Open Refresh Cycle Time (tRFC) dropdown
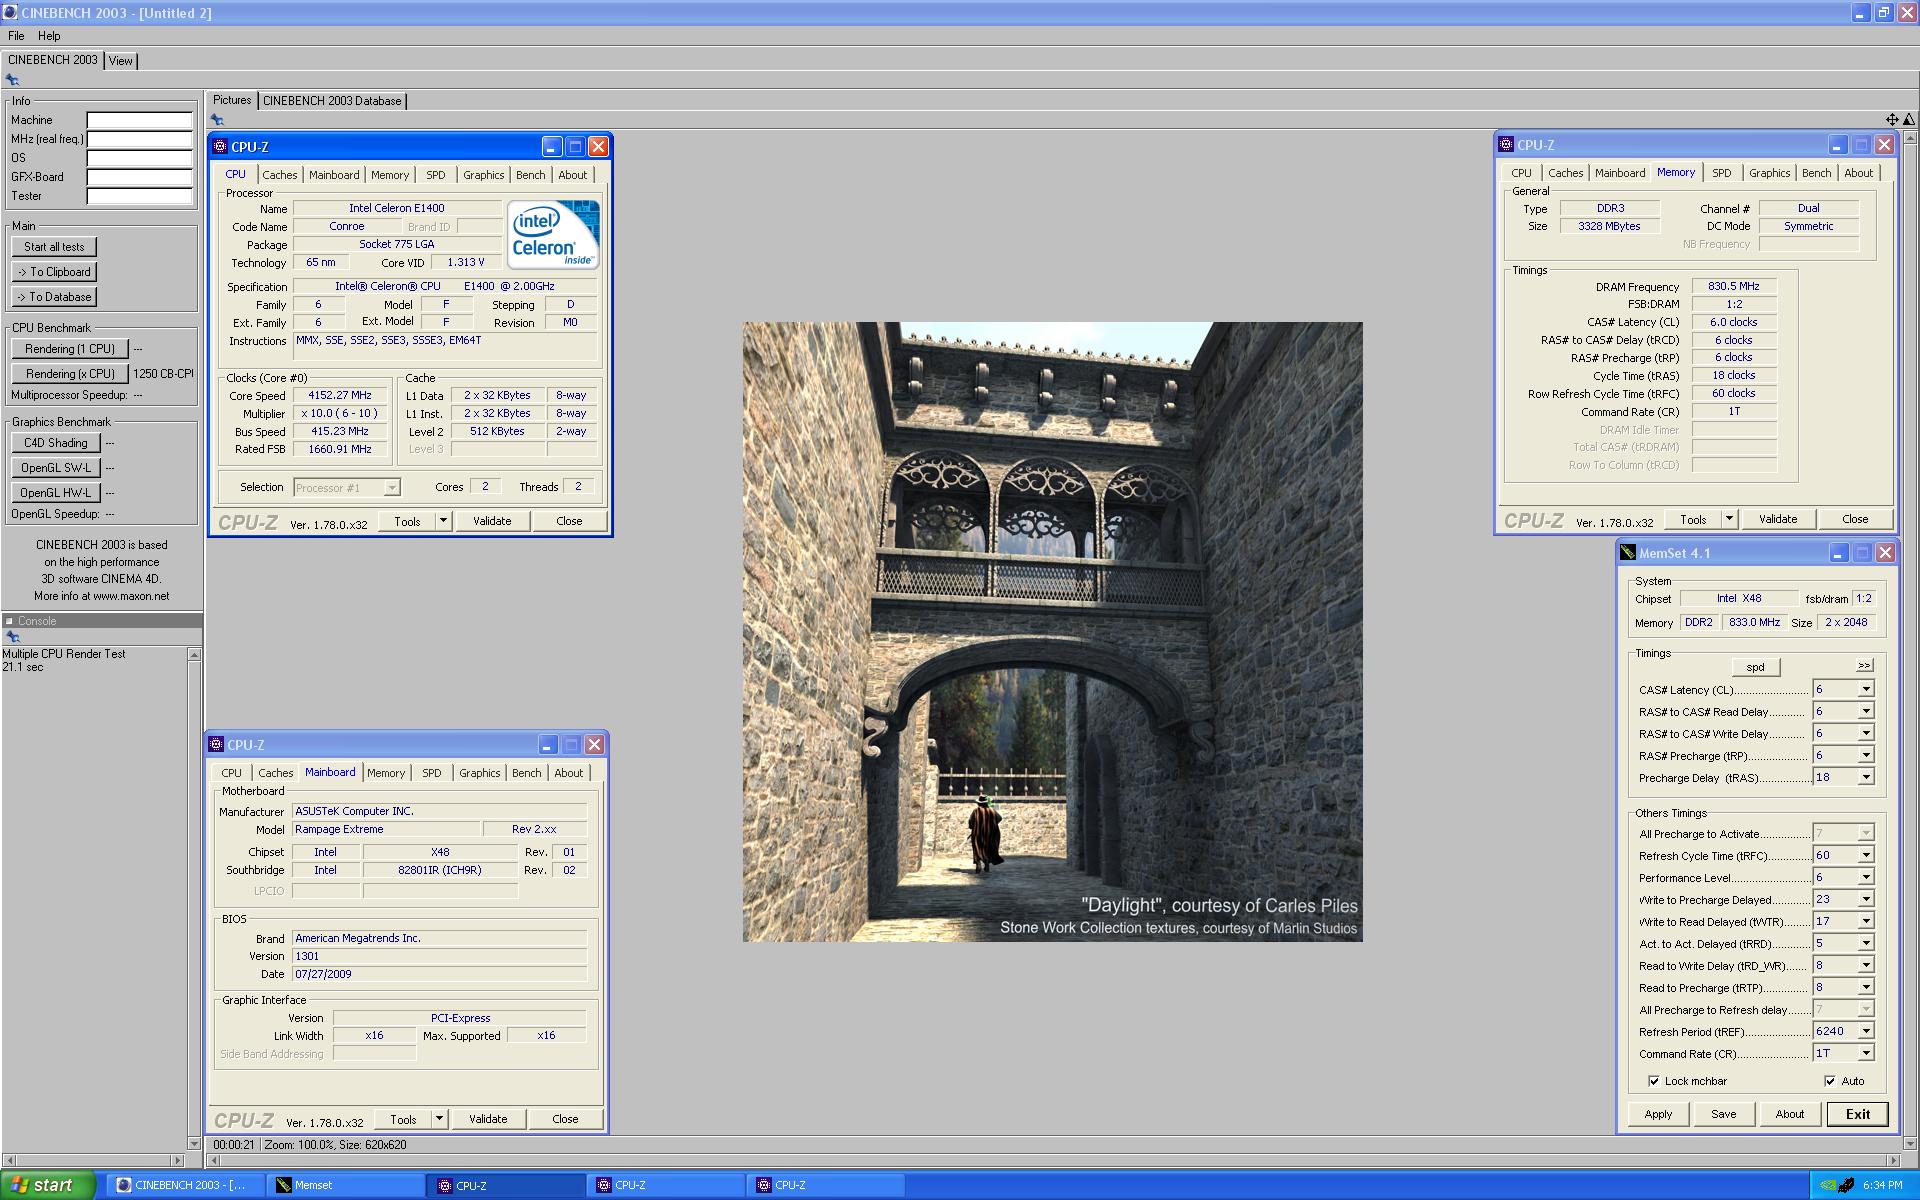Viewport: 1920px width, 1200px height. point(1865,855)
